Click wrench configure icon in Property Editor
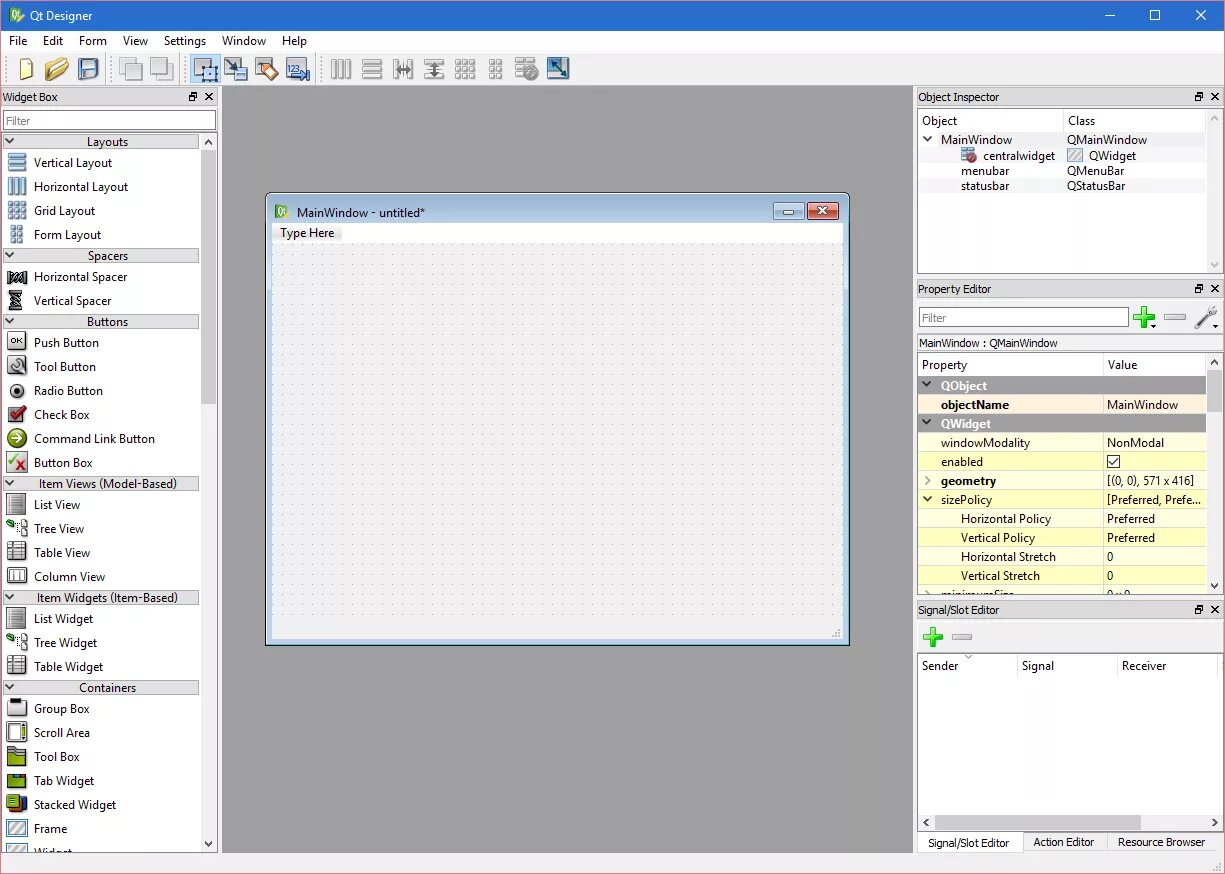 pyautogui.click(x=1206, y=317)
